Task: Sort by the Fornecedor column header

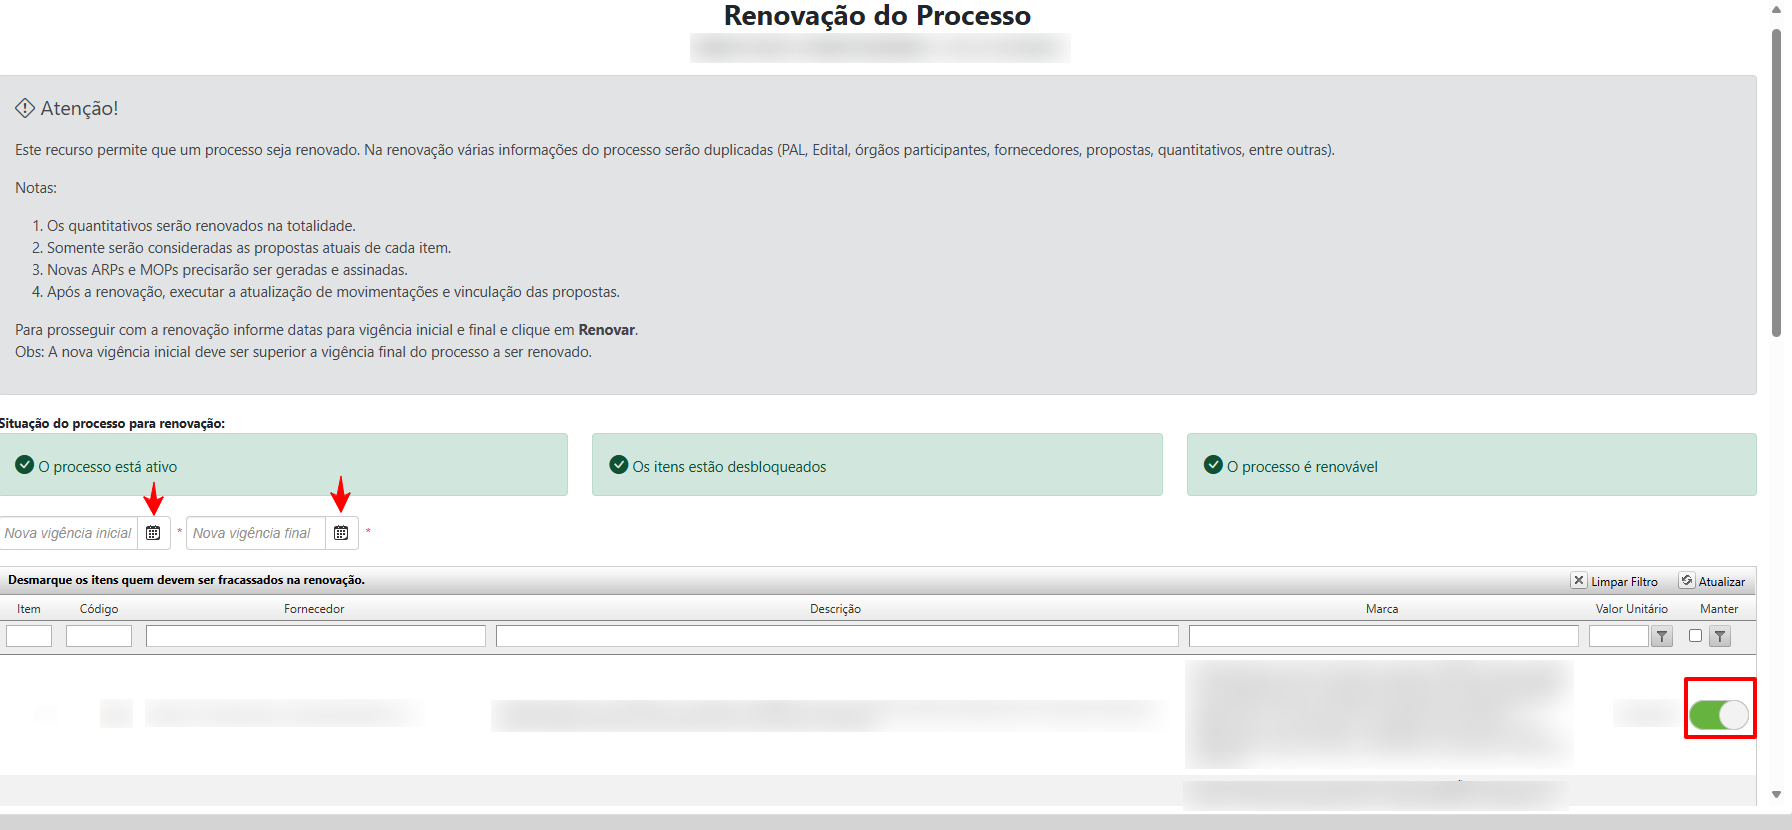Action: tap(314, 609)
